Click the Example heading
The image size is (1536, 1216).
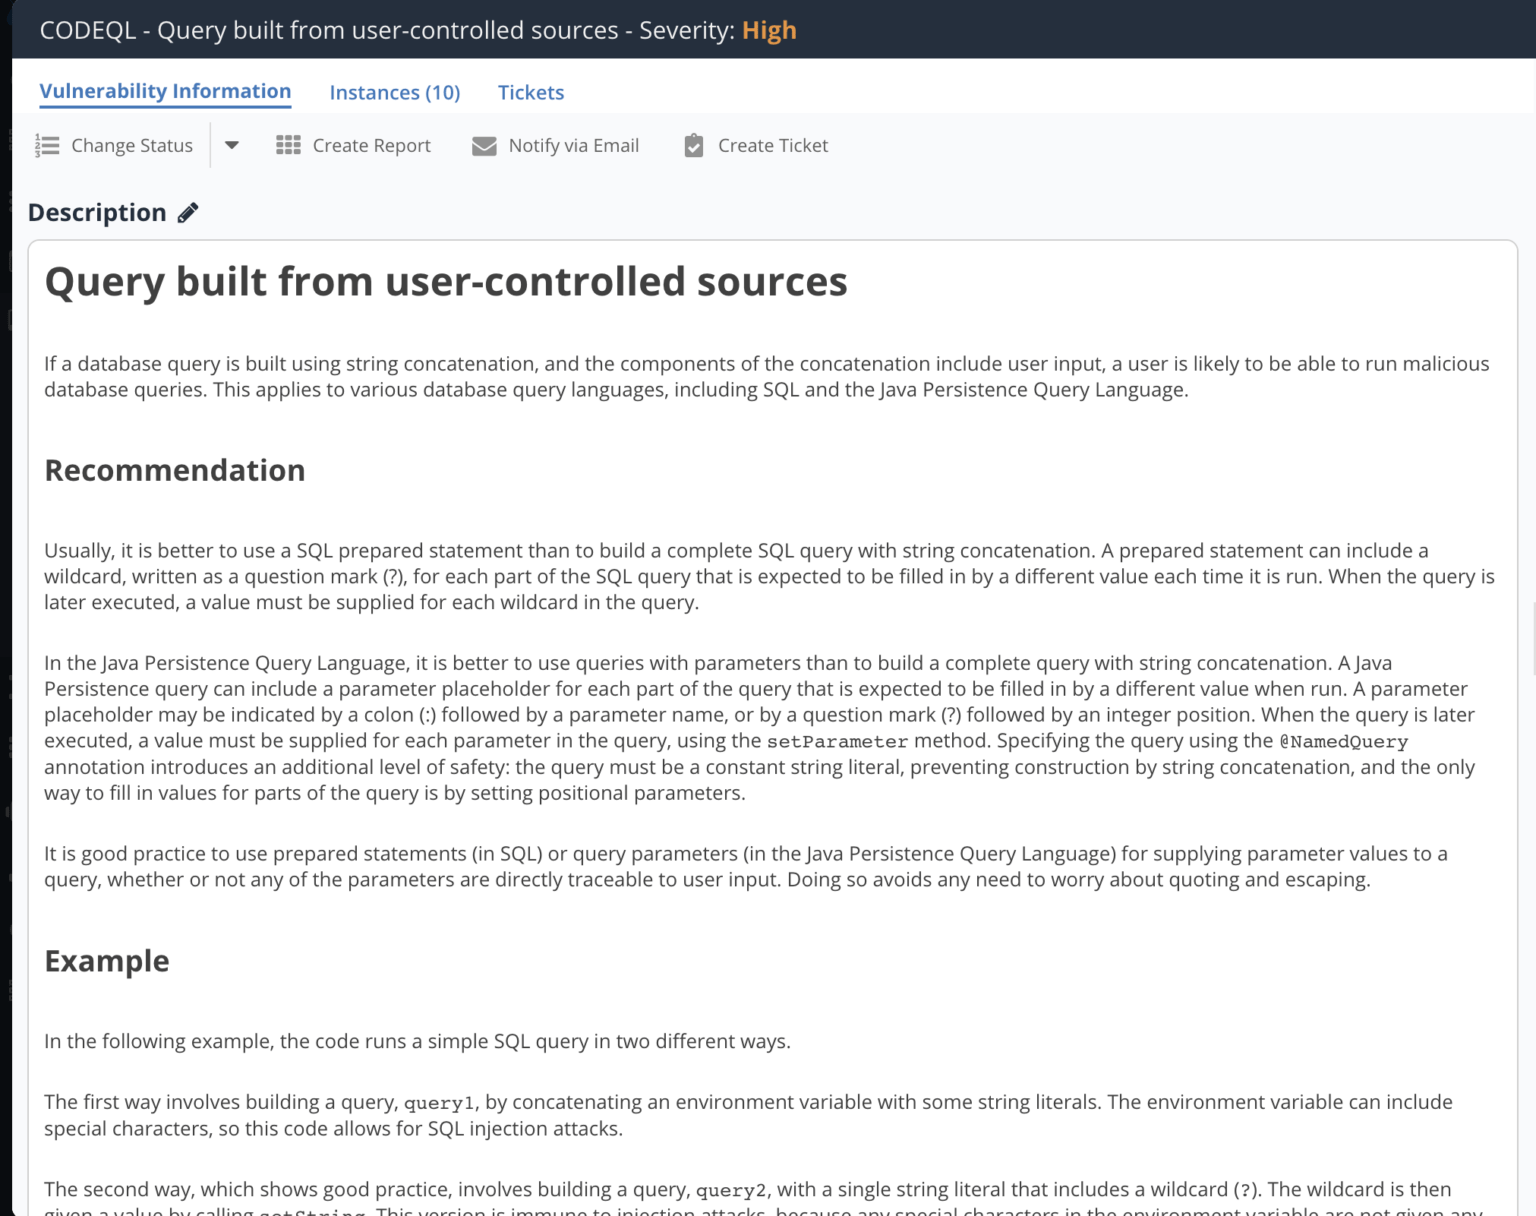click(106, 961)
